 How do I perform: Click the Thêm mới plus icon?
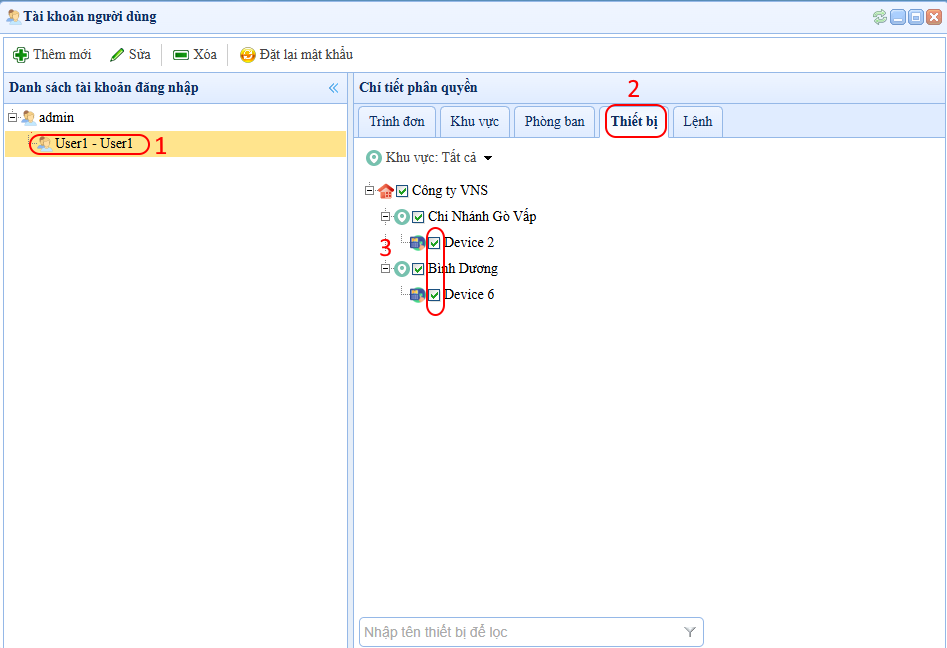(x=20, y=55)
